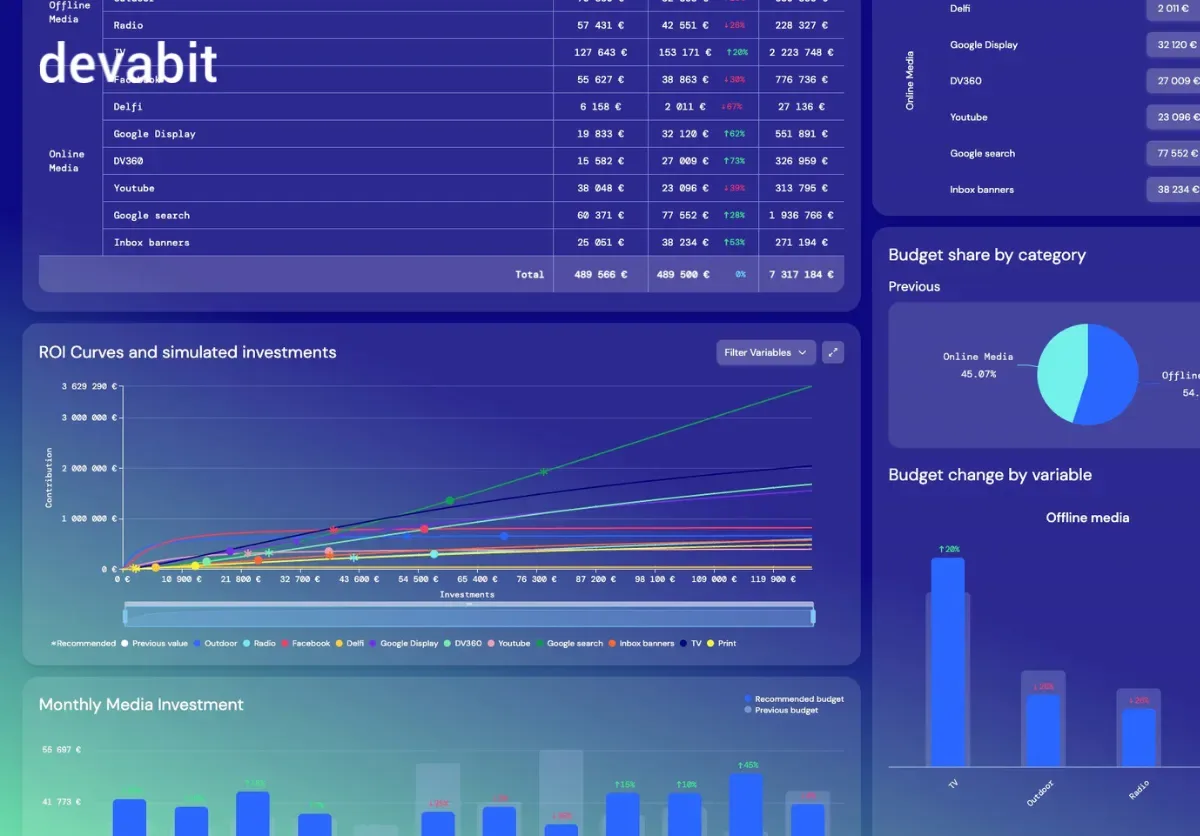Click 'Online Media 45.07%' pie chart label
This screenshot has height=836, width=1200.
978,365
